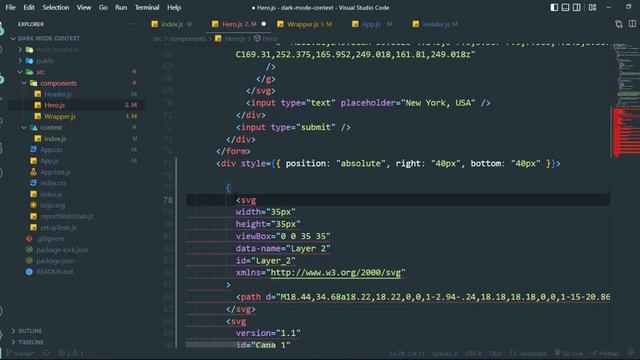Open the View menu
The width and height of the screenshot is (640, 360).
(x=84, y=7)
